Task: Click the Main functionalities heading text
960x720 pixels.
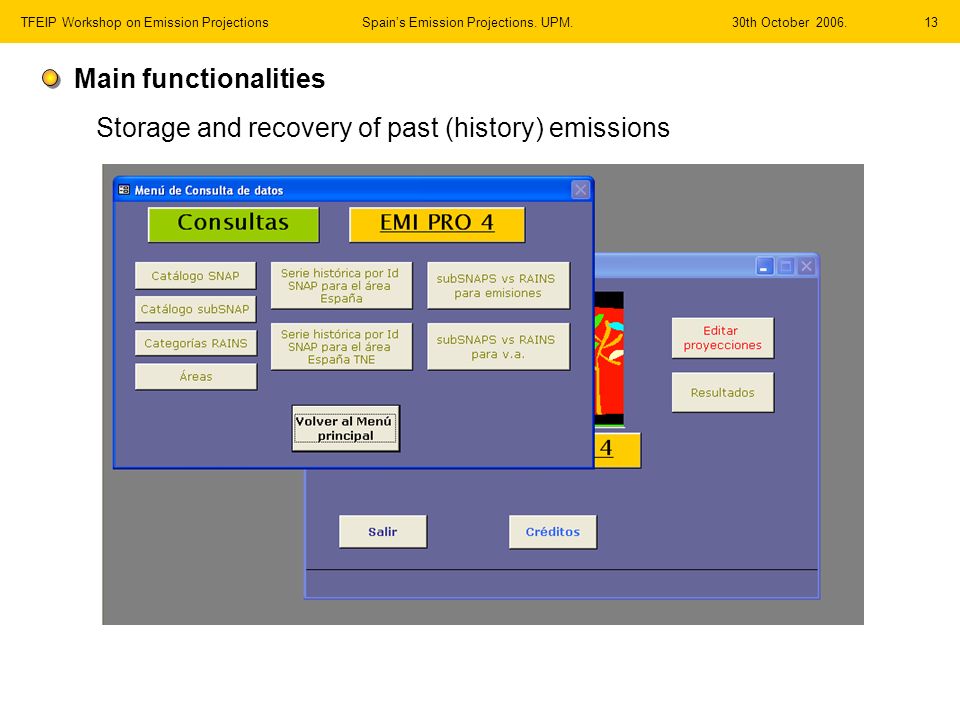Action: point(200,79)
